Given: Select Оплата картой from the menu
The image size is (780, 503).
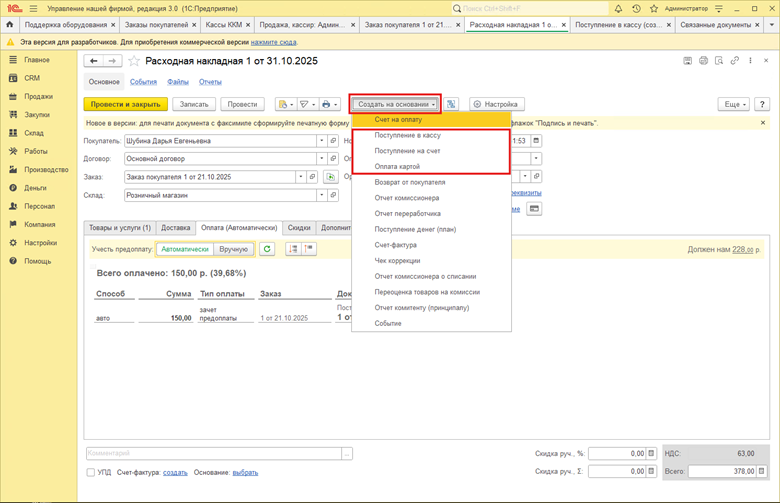Looking at the screenshot, I should pos(396,166).
